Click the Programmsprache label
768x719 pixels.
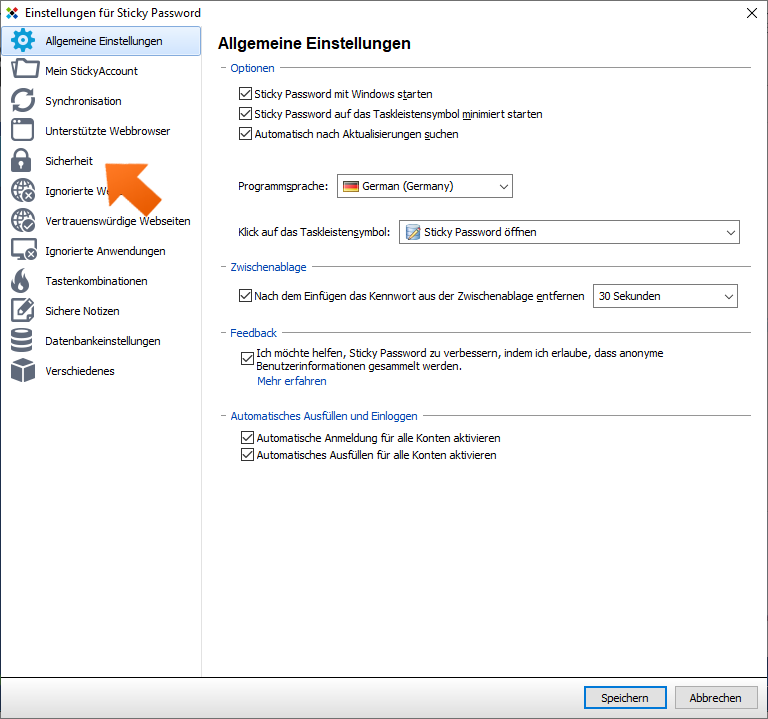[283, 186]
